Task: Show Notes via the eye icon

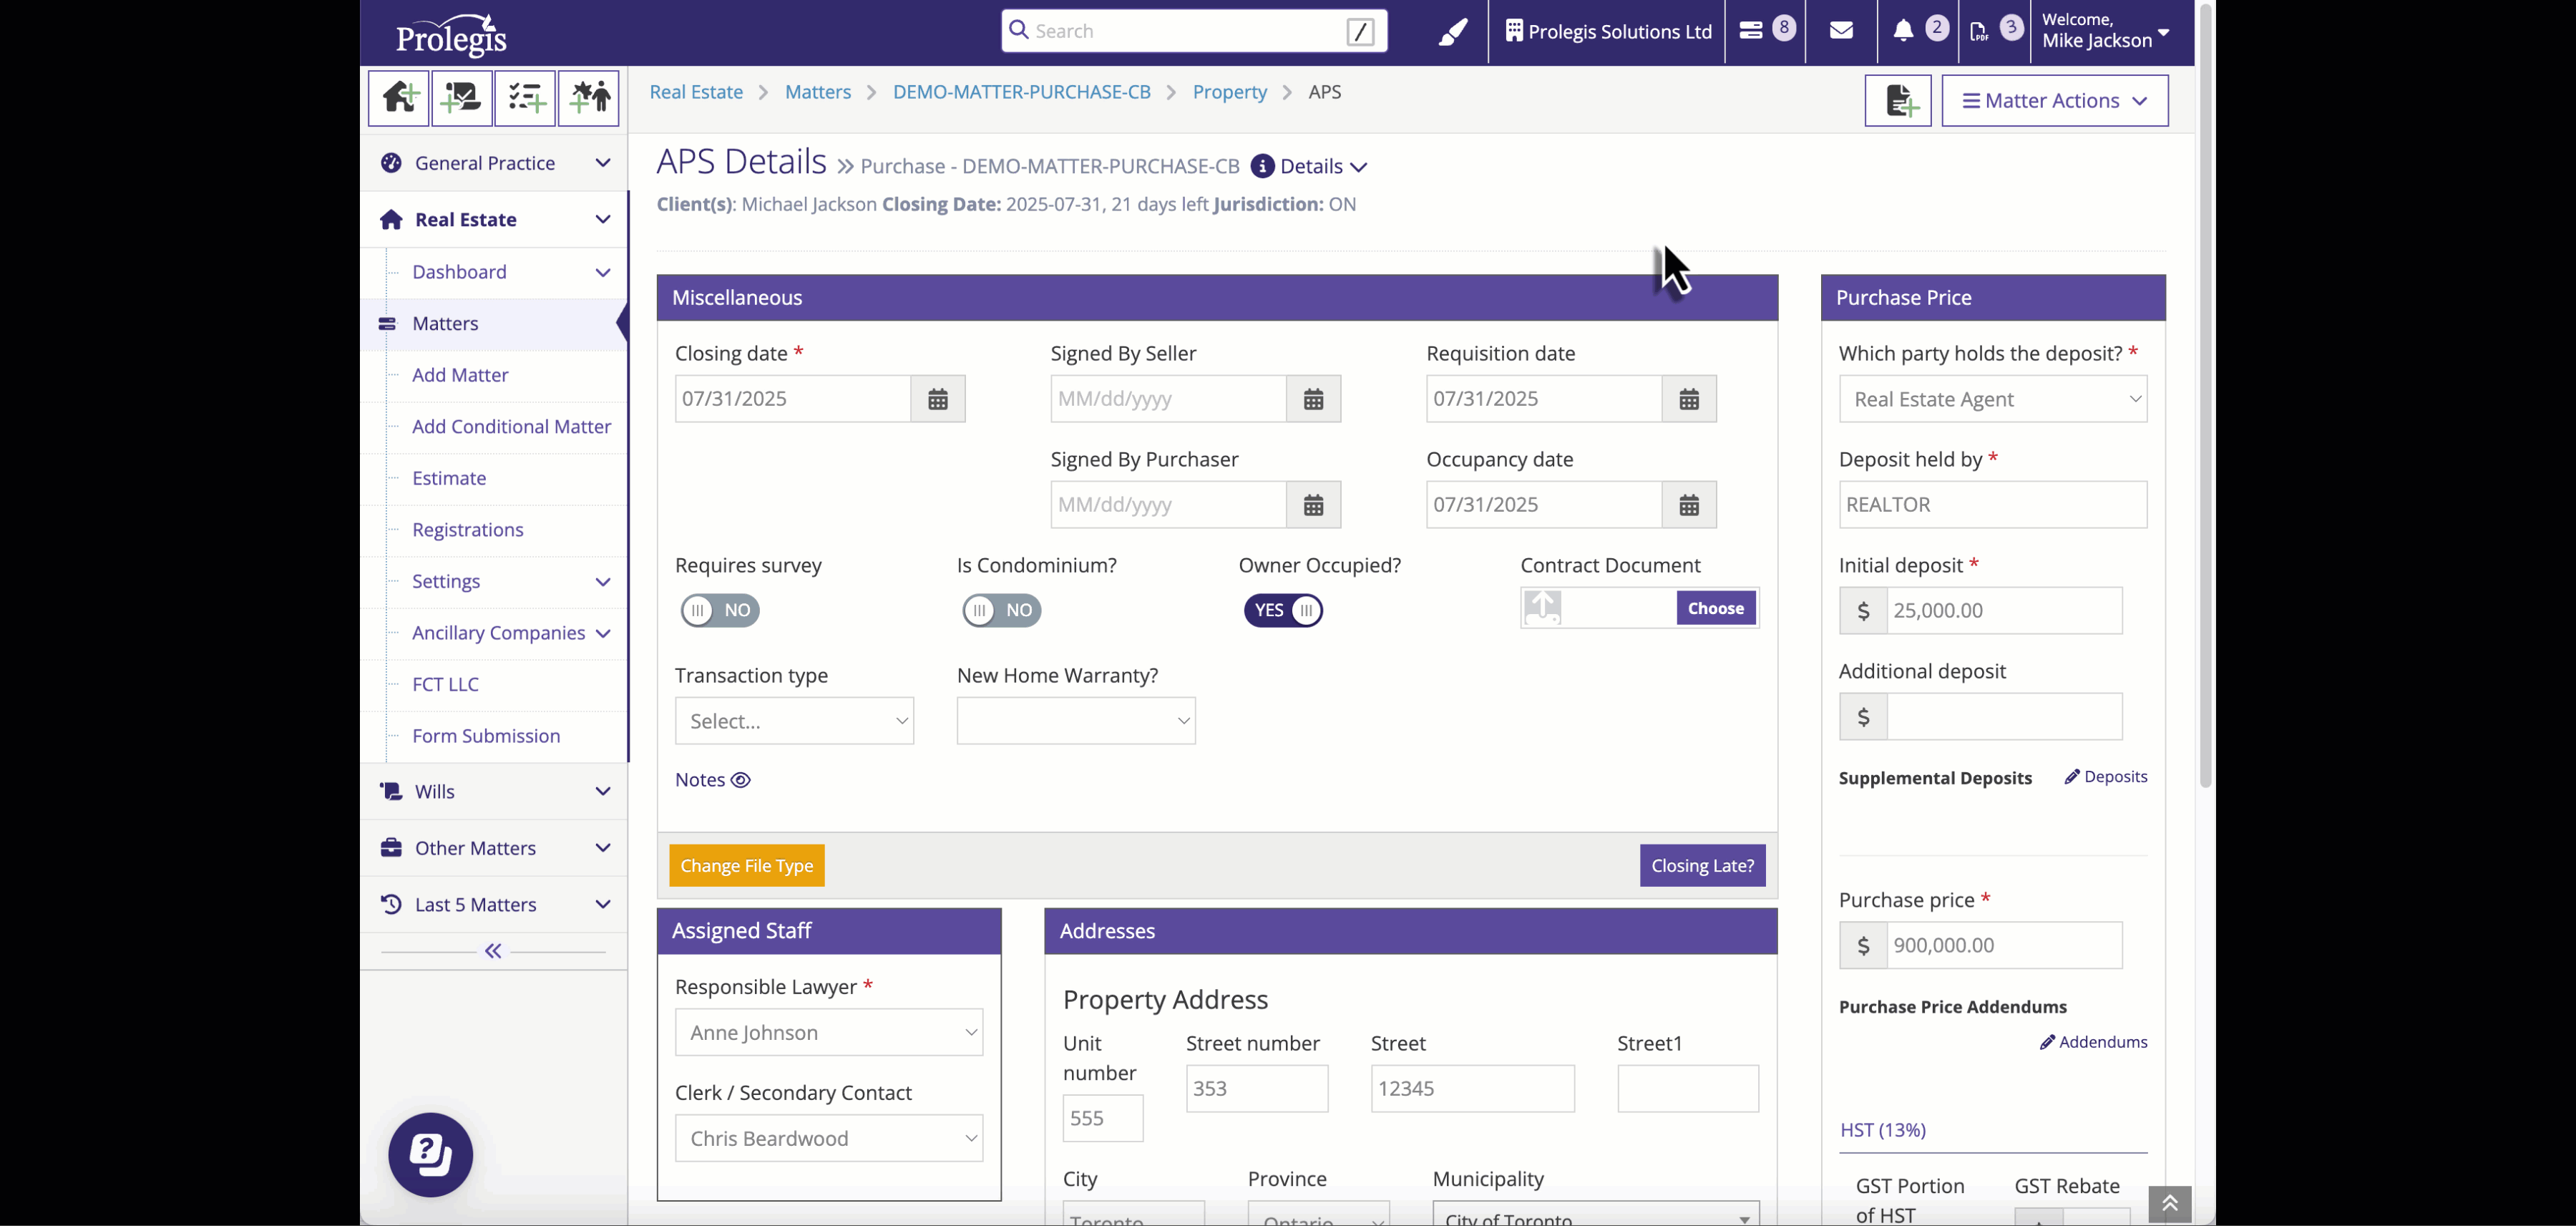Action: coord(740,780)
